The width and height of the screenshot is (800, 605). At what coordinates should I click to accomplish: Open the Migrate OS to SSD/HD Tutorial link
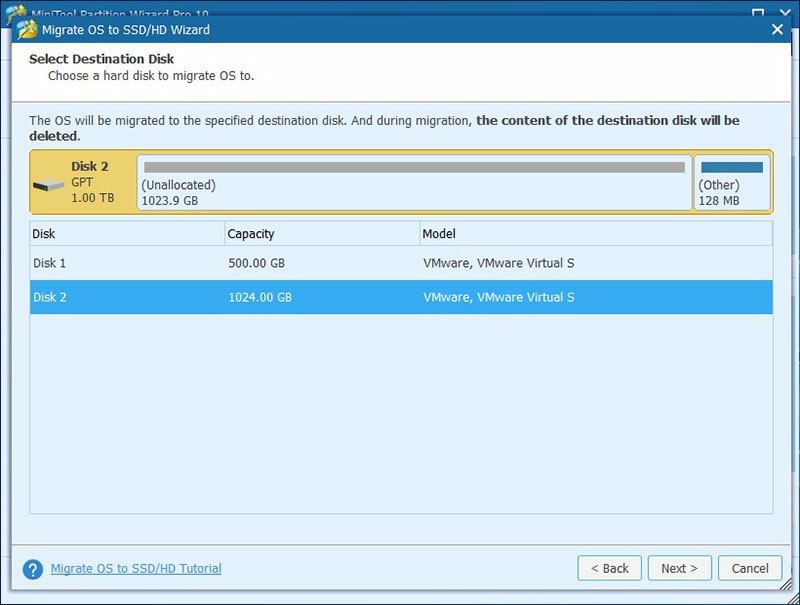coord(136,568)
